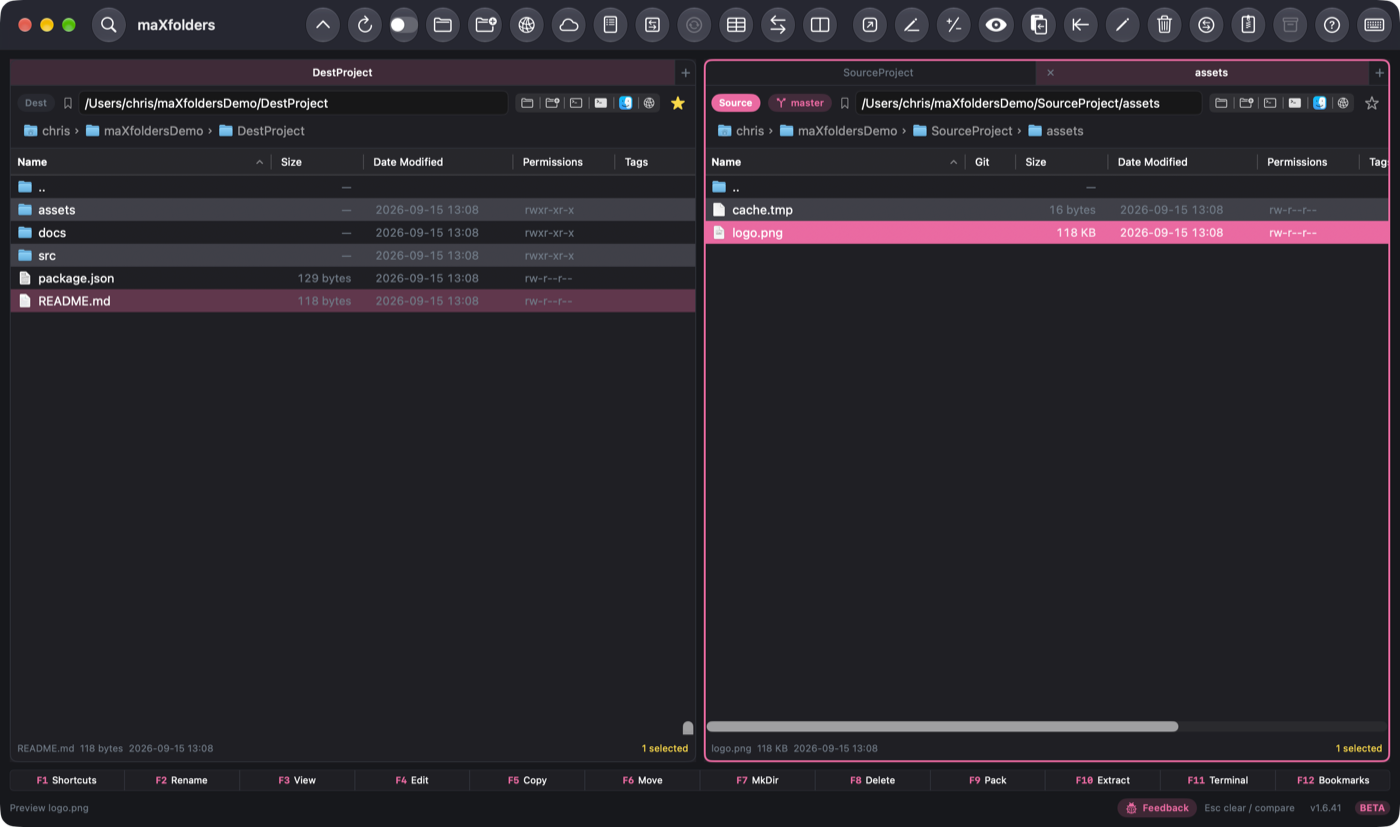Select package.json in left panel
The image size is (1400, 827).
click(x=353, y=278)
